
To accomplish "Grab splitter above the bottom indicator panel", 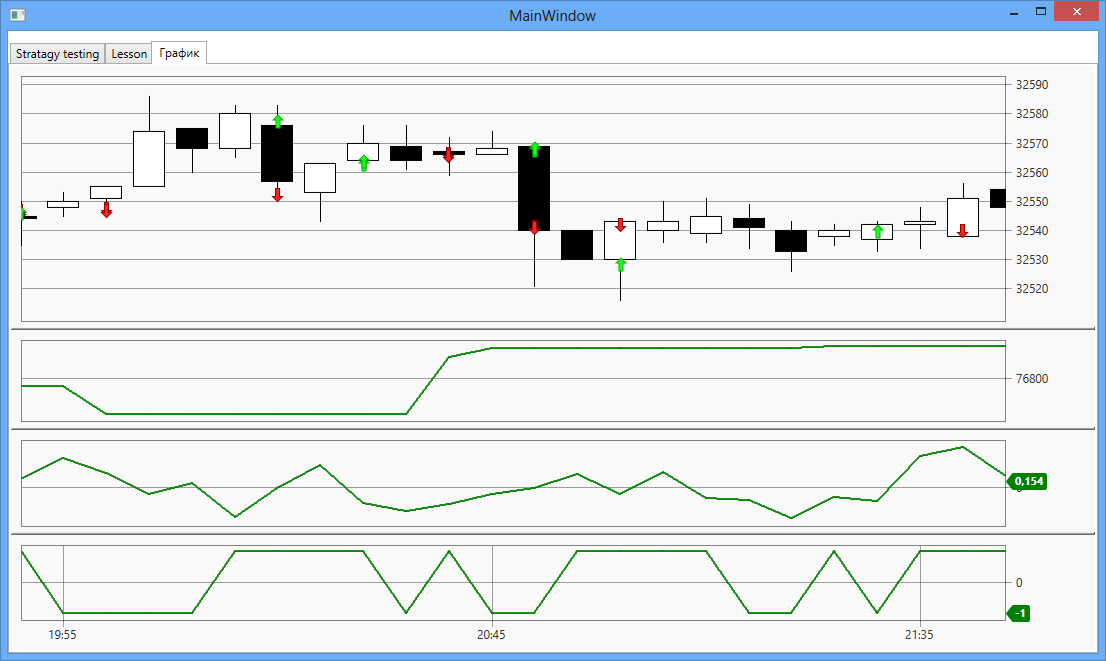I will [553, 534].
